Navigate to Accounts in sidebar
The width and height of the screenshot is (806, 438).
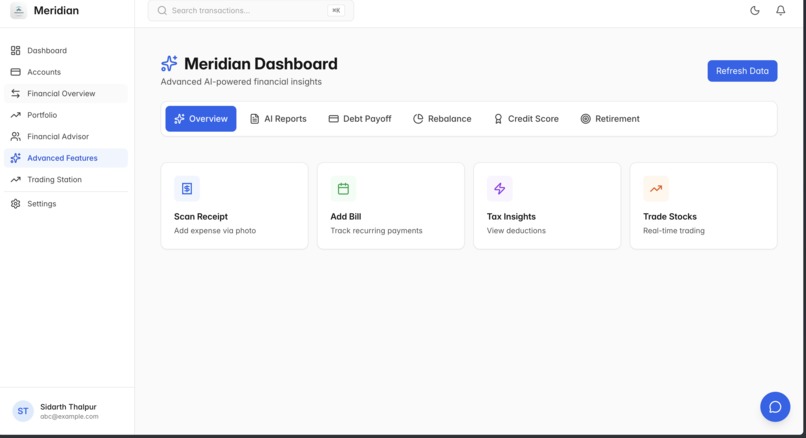66,72
